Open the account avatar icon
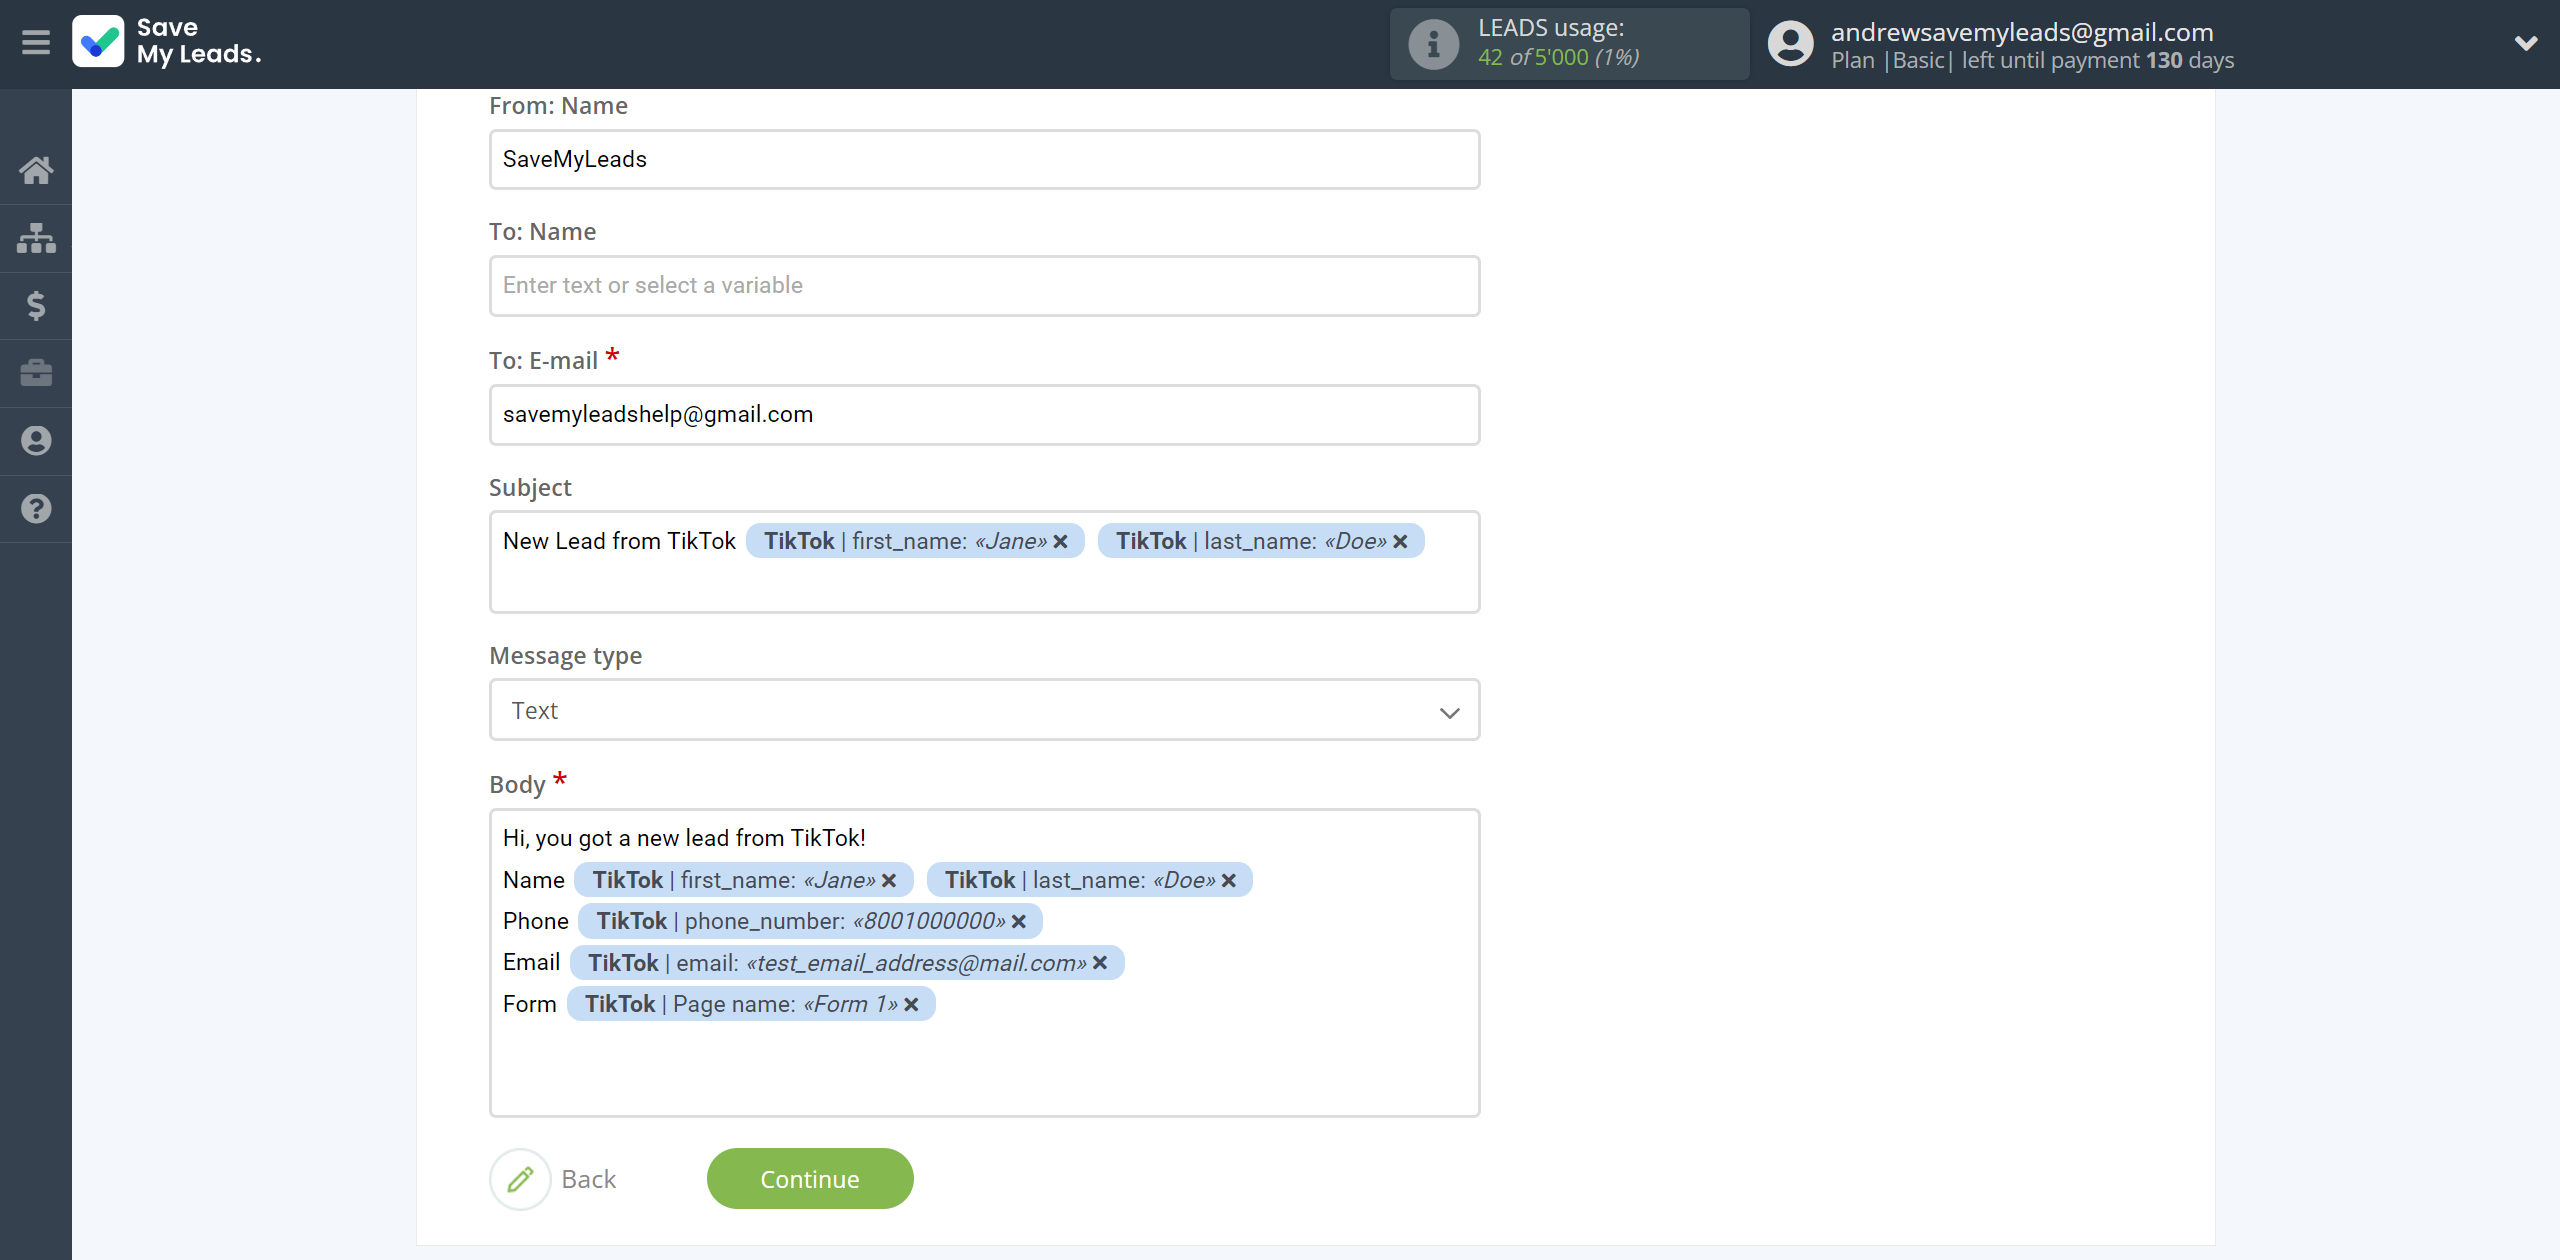The height and width of the screenshot is (1260, 2560). tap(1793, 44)
